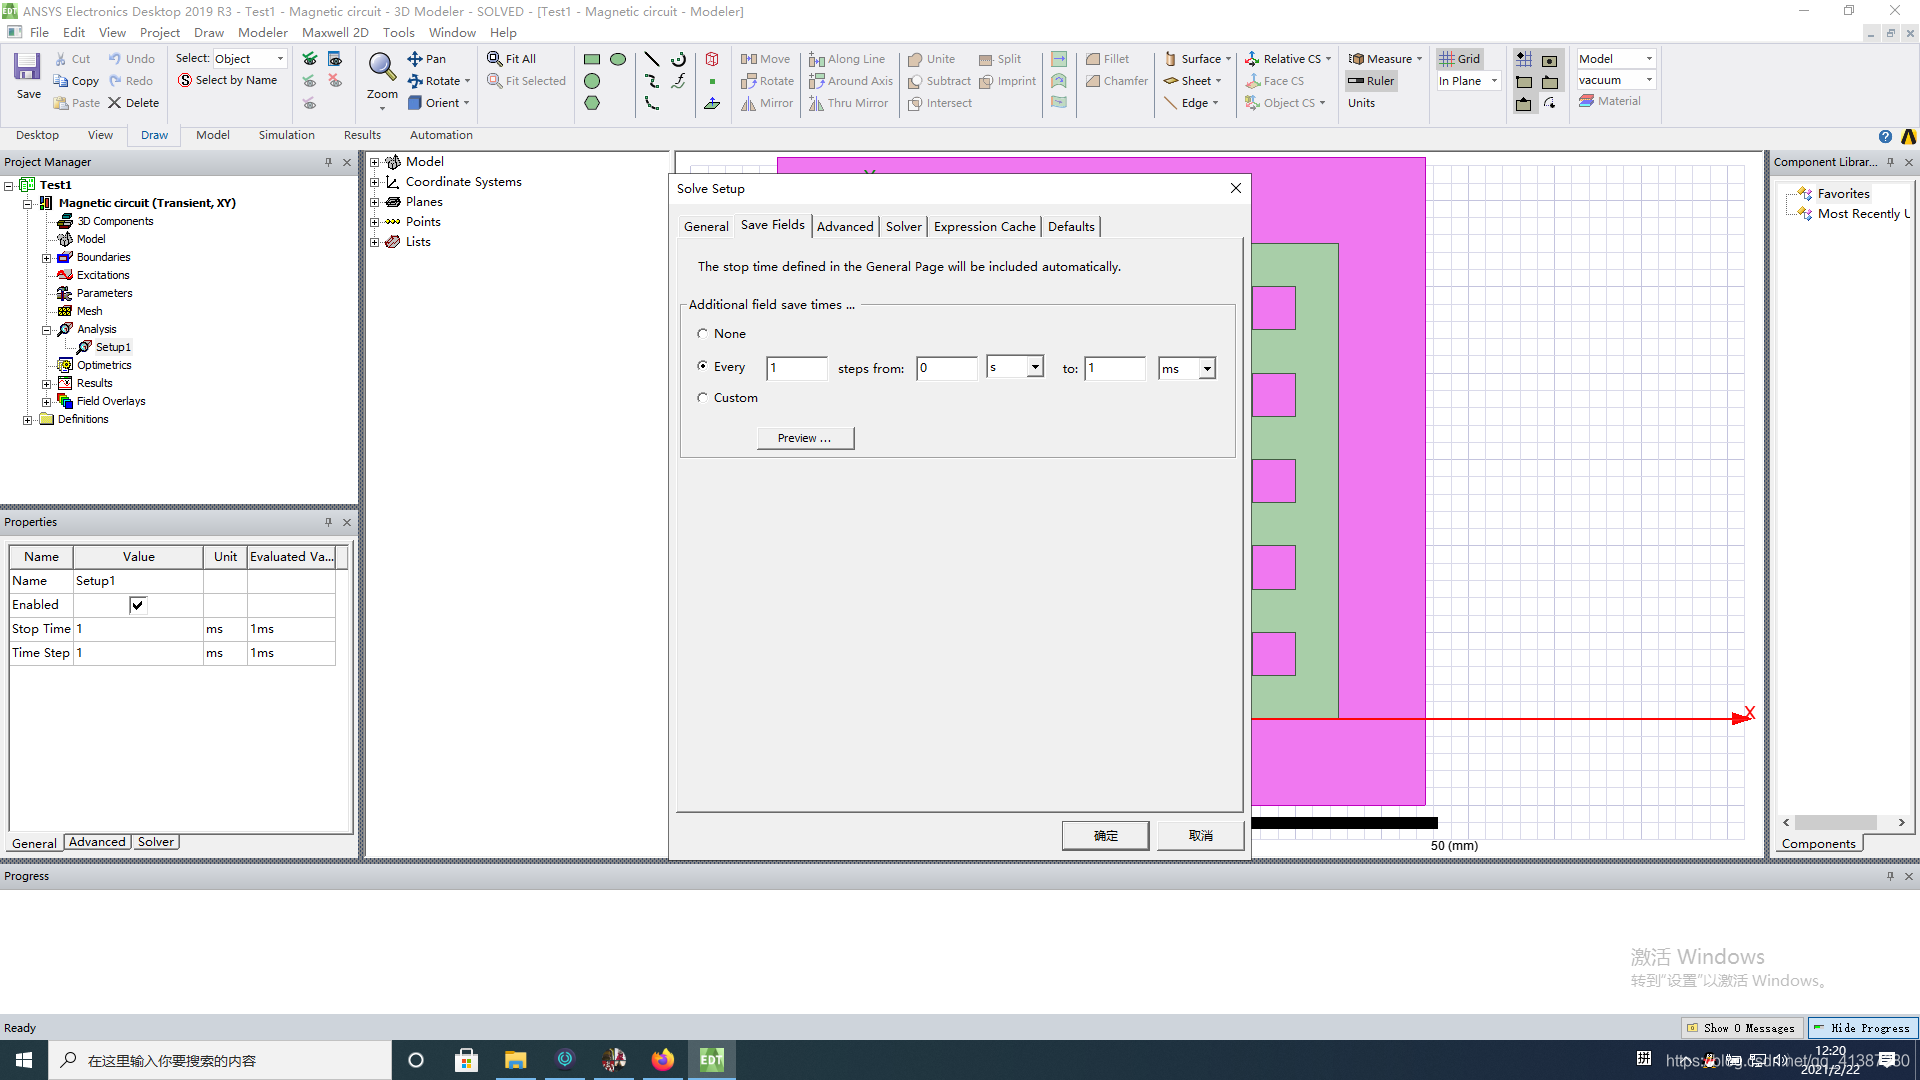1920x1080 pixels.
Task: Toggle the Ruler display
Action: coord(1371,81)
